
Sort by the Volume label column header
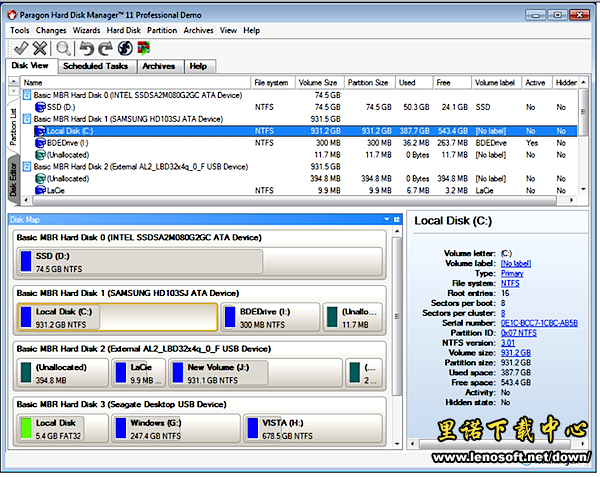[x=496, y=83]
